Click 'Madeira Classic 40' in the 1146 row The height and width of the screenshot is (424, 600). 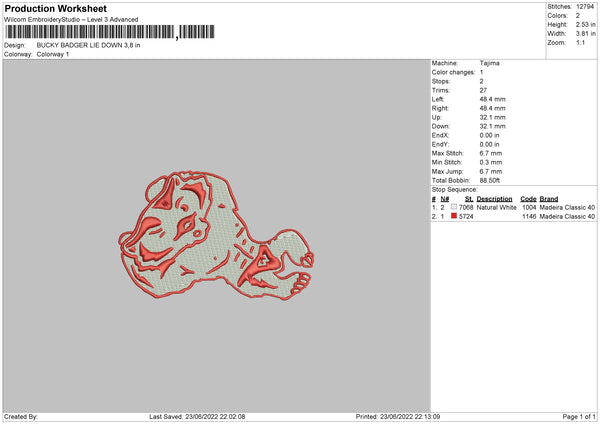(x=567, y=217)
